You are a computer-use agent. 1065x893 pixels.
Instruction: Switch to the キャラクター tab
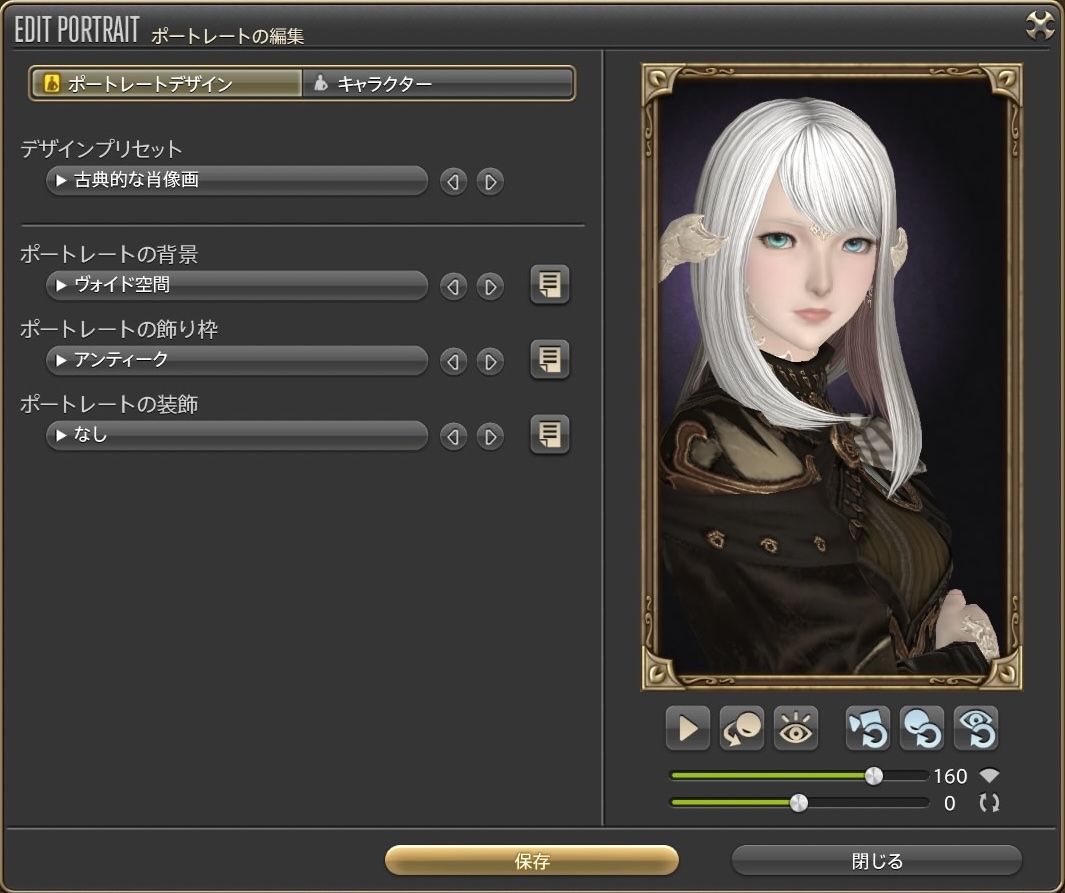coord(438,84)
